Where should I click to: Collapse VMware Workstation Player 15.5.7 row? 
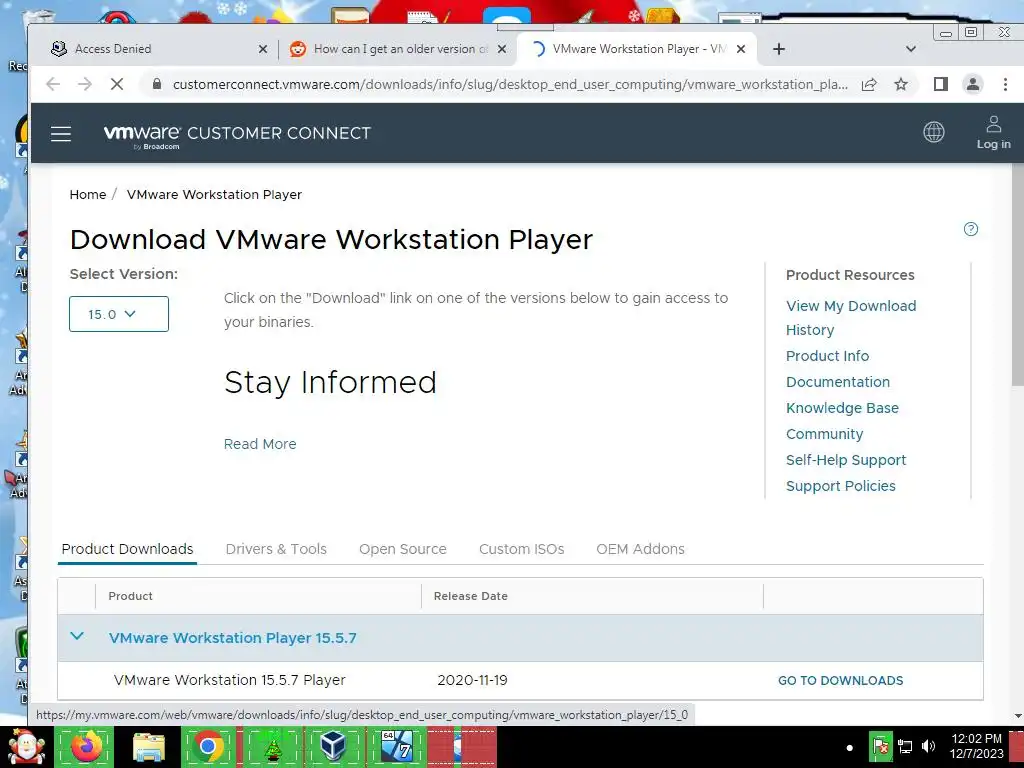point(77,636)
